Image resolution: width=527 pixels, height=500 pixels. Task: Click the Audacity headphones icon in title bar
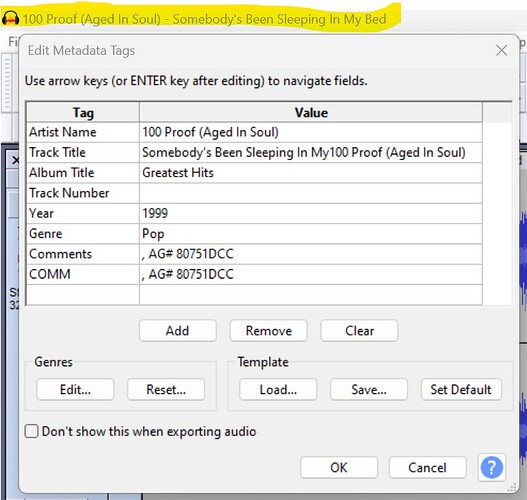click(10, 18)
